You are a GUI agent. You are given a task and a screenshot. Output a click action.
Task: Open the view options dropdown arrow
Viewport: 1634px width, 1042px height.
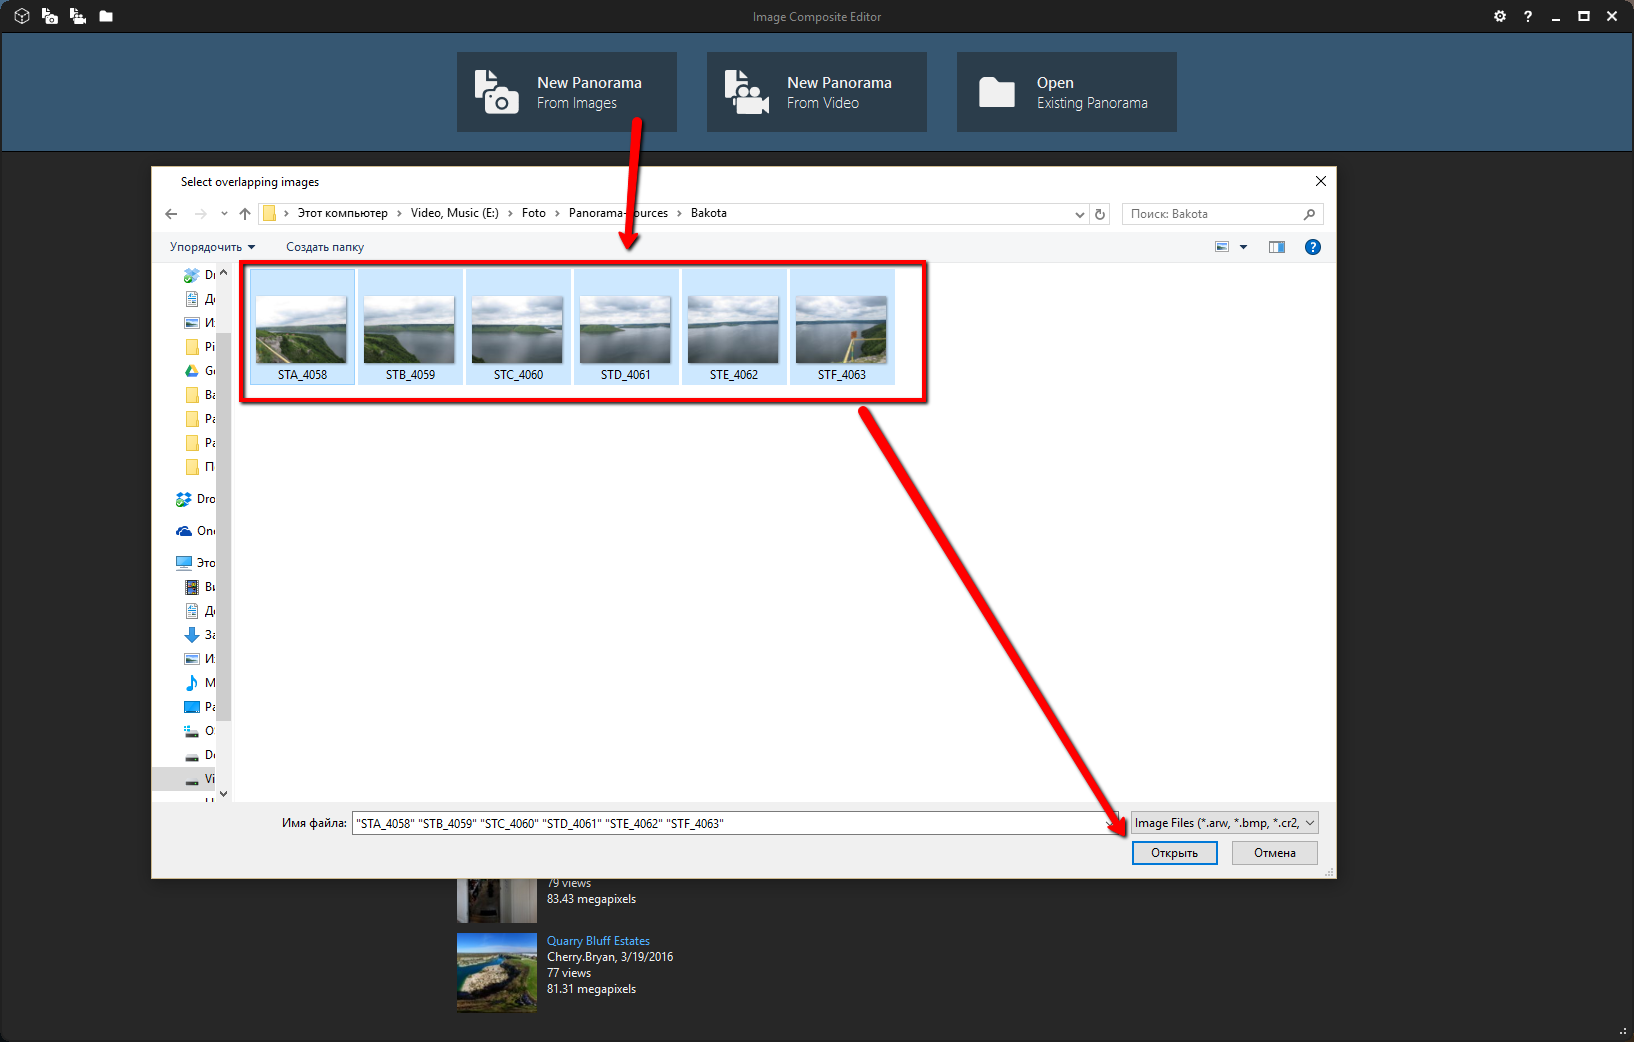point(1244,247)
